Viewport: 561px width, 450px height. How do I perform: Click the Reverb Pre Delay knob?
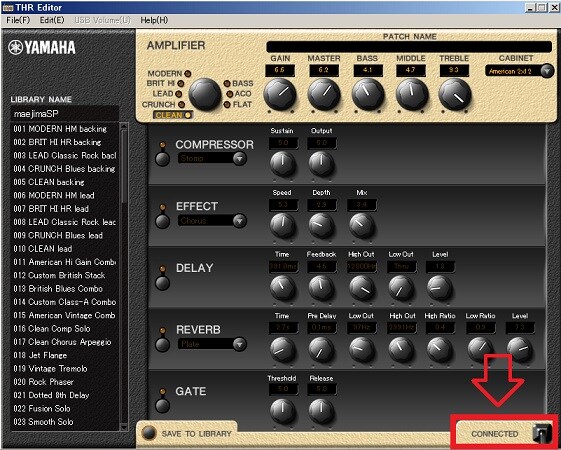321,349
